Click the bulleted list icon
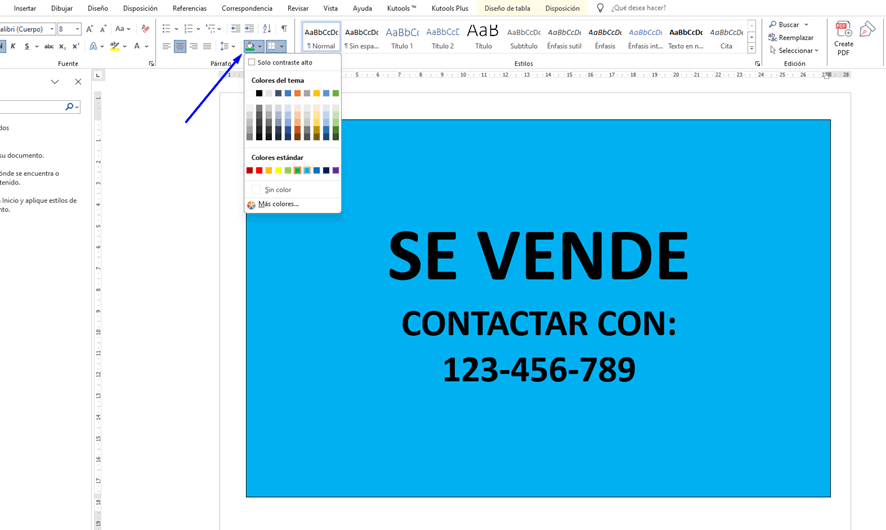The height and width of the screenshot is (530, 886). point(166,29)
